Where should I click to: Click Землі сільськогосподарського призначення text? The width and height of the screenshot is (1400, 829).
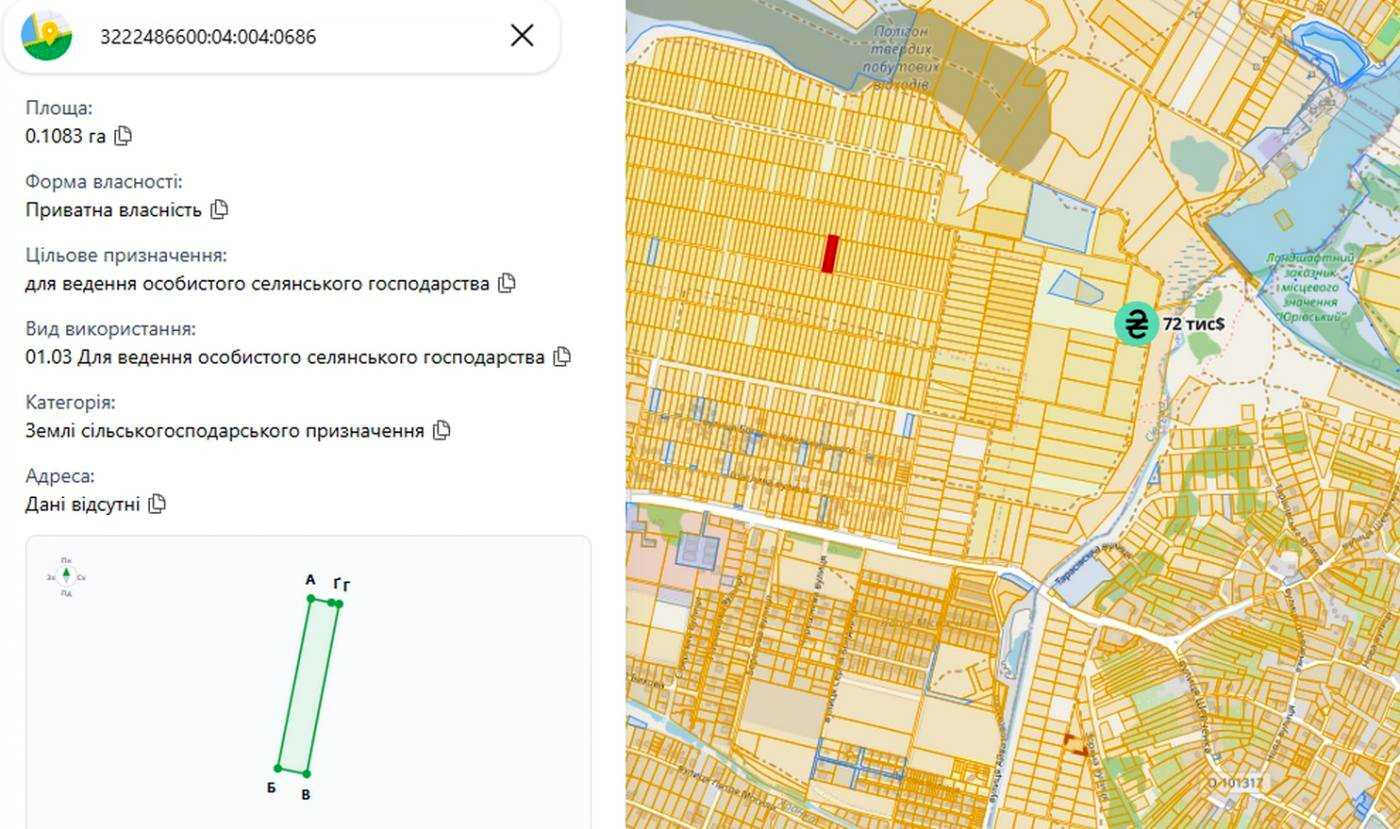[x=224, y=431]
